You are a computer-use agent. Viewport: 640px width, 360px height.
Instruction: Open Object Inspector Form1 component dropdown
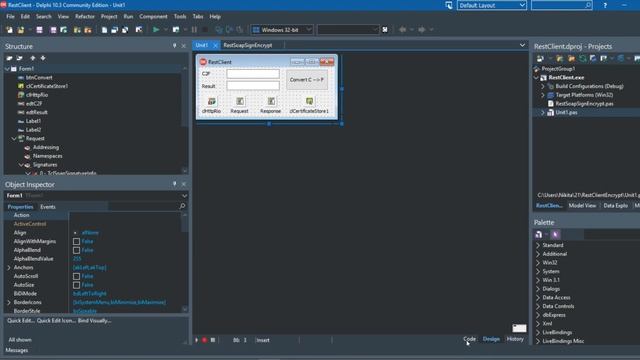click(184, 196)
